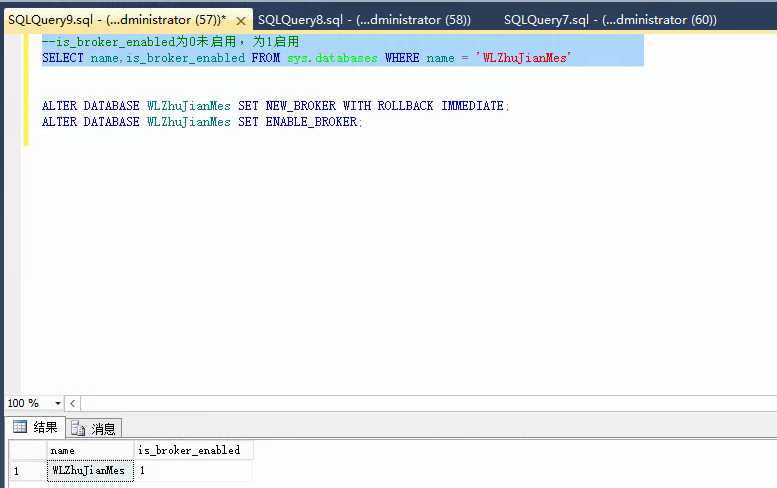Click sys.databases in the query
The image size is (777, 488).
333,58
